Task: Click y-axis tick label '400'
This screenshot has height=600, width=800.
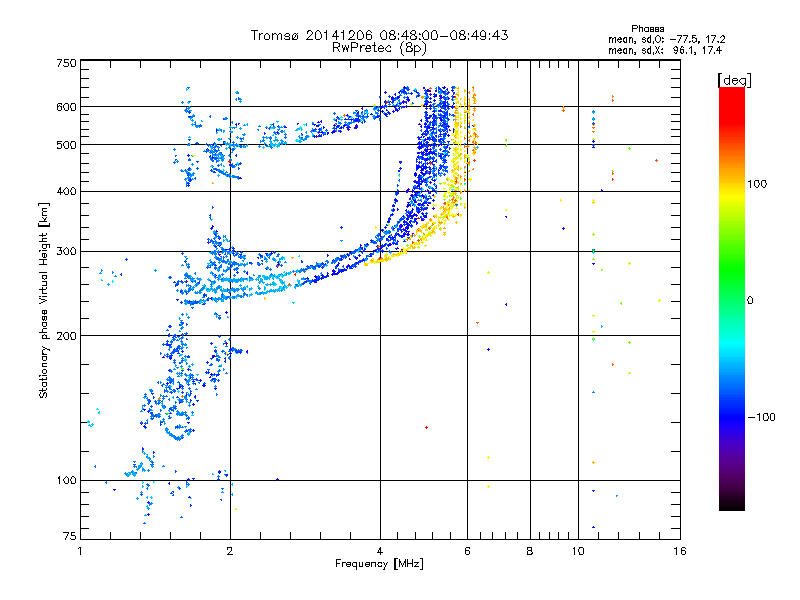Action: [66, 192]
